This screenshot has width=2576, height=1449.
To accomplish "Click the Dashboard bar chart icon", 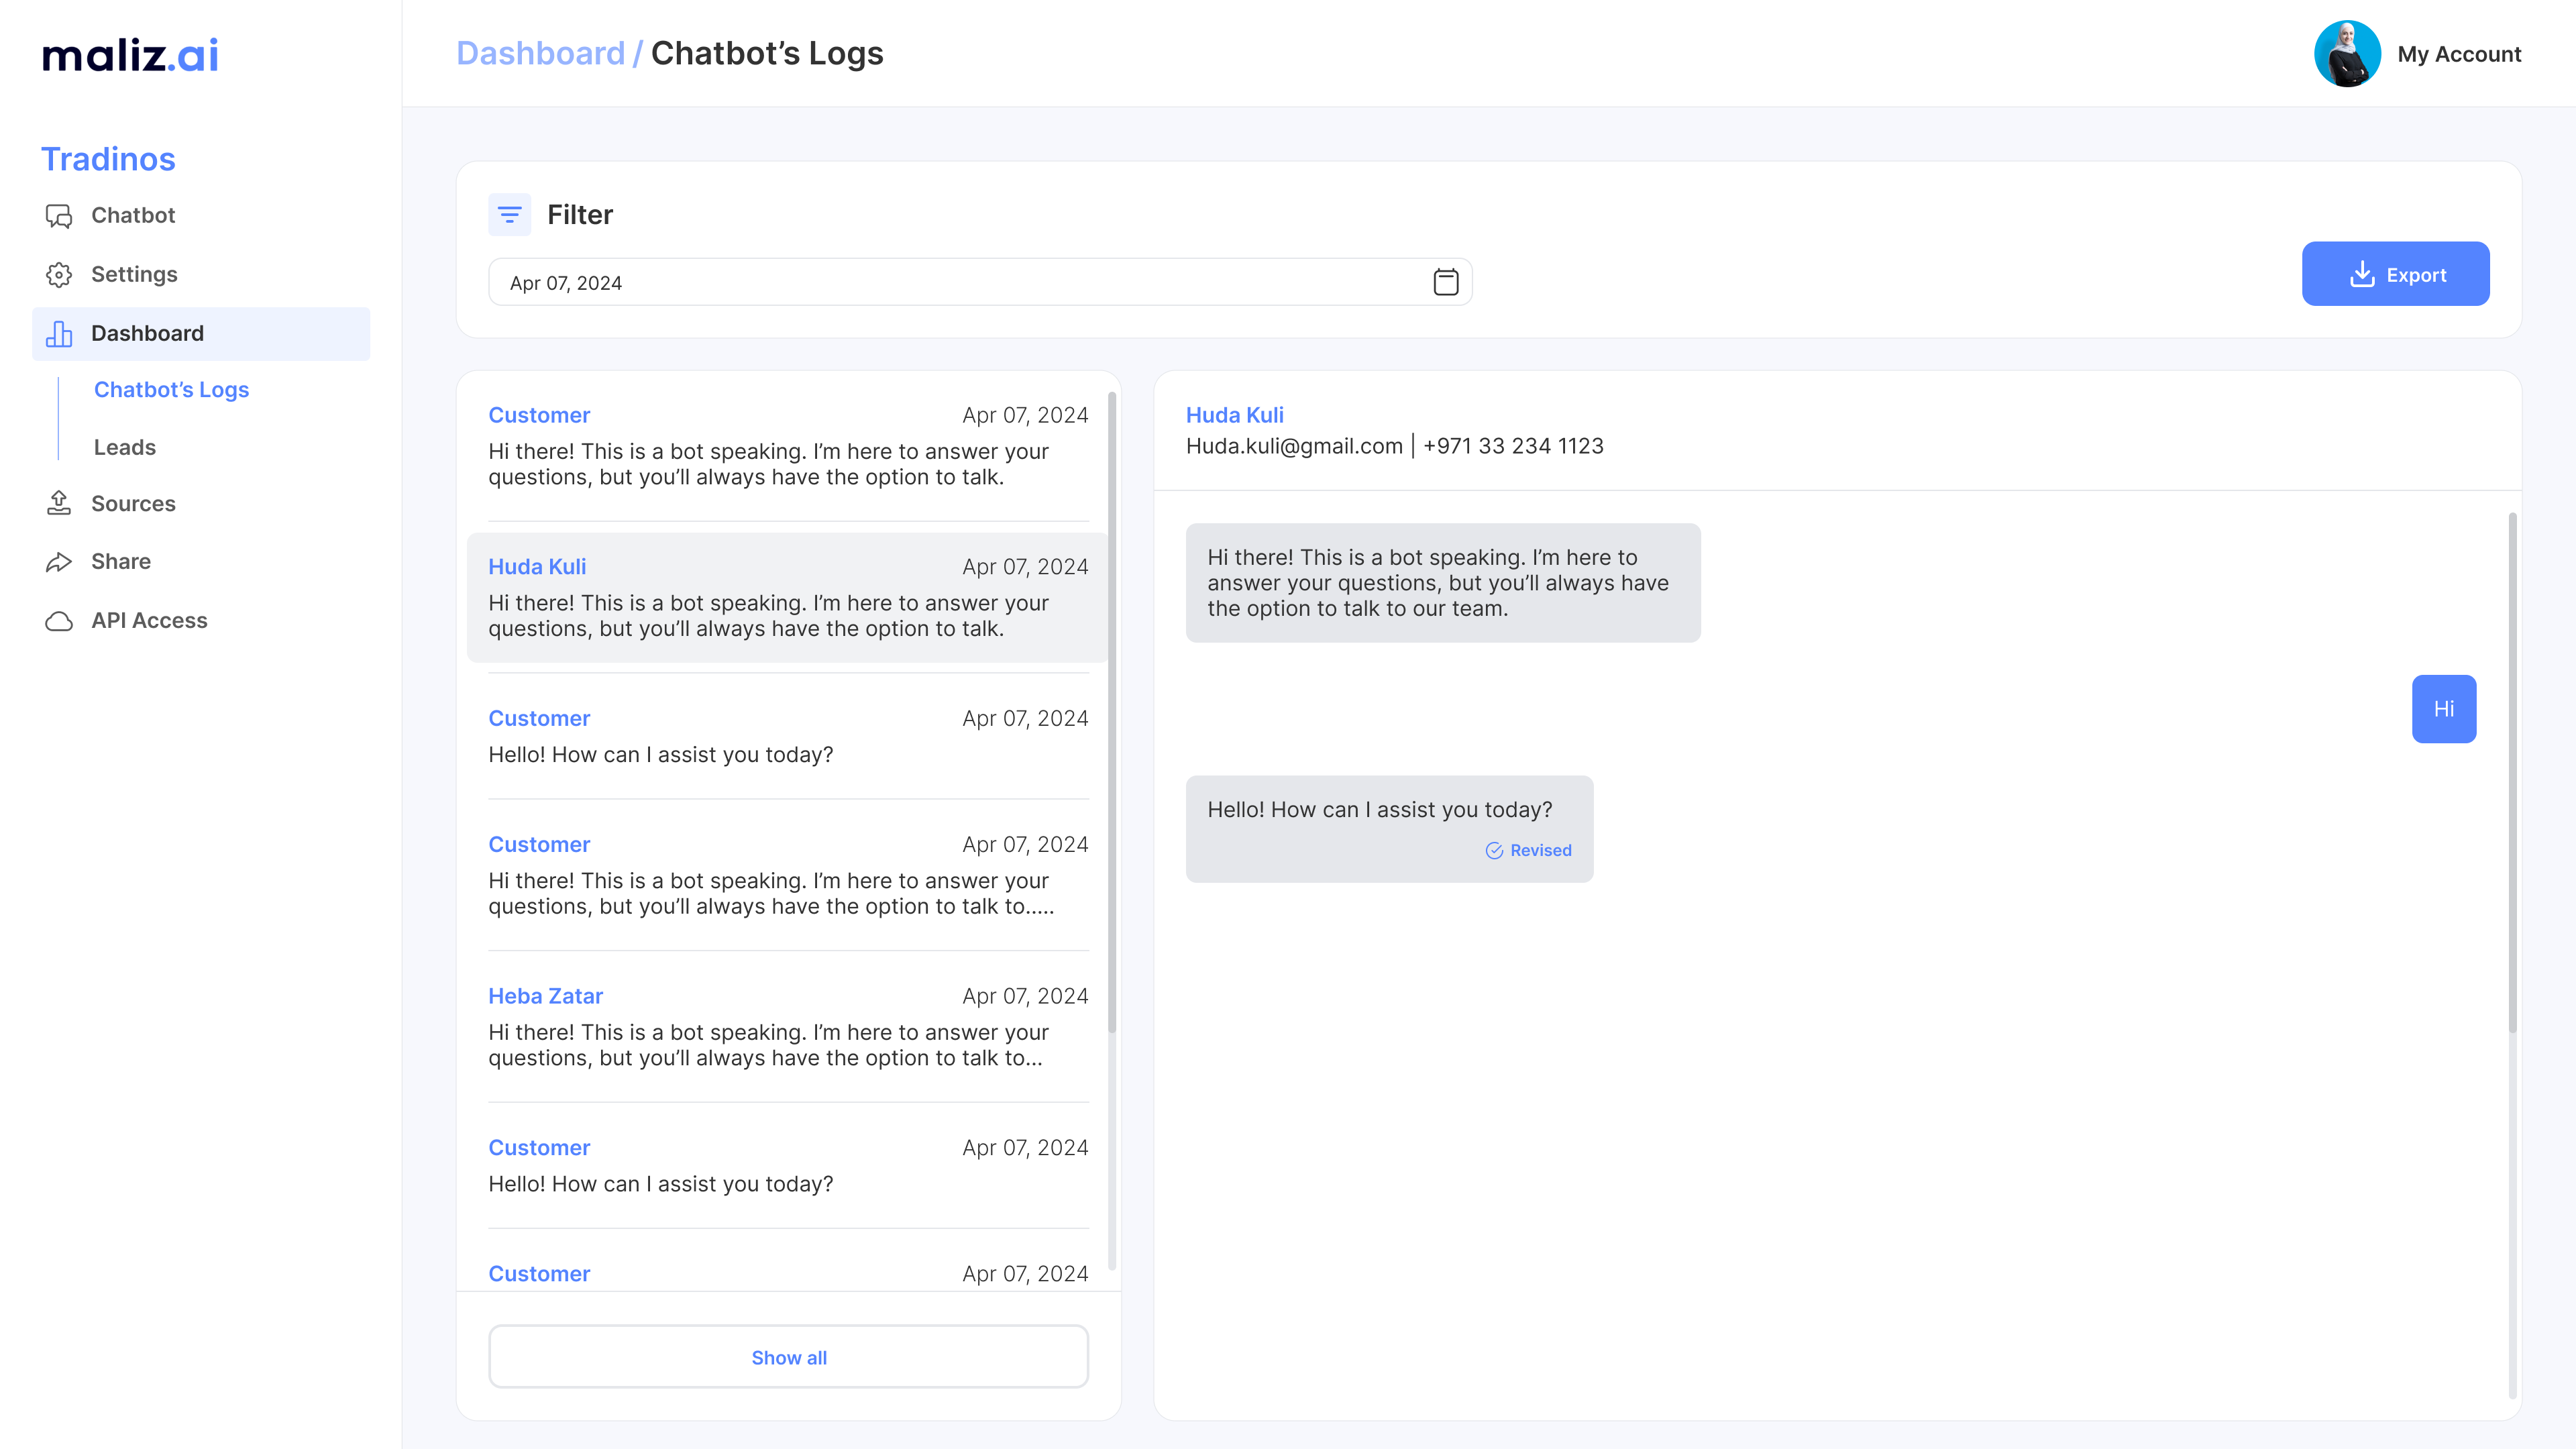I will pyautogui.click(x=59, y=334).
